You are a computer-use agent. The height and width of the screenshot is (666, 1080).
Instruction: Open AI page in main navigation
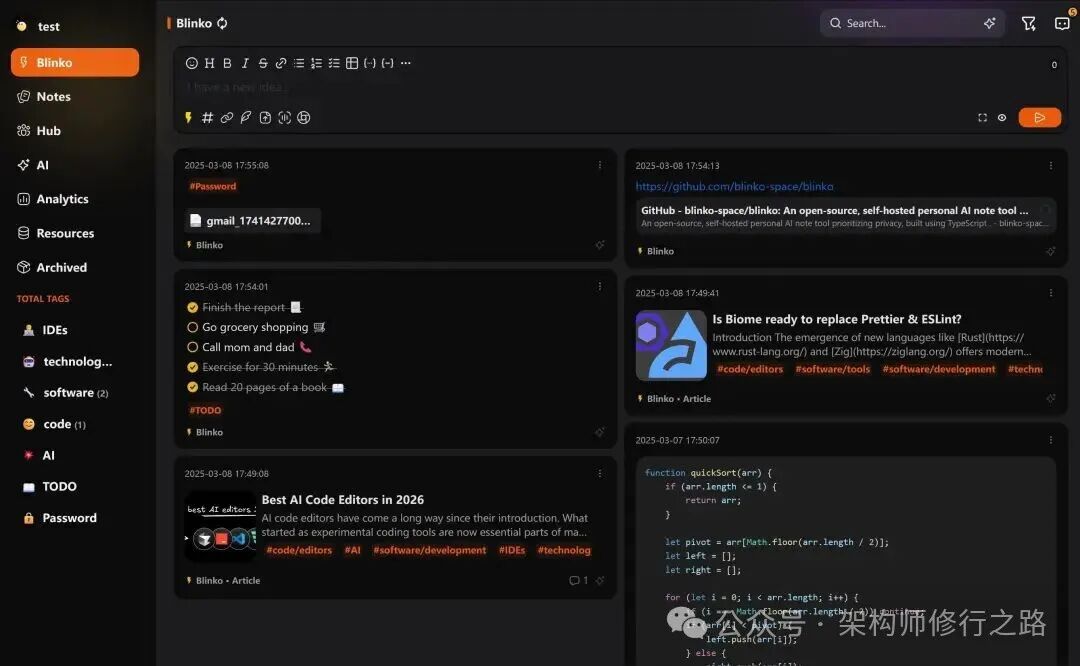(74, 165)
